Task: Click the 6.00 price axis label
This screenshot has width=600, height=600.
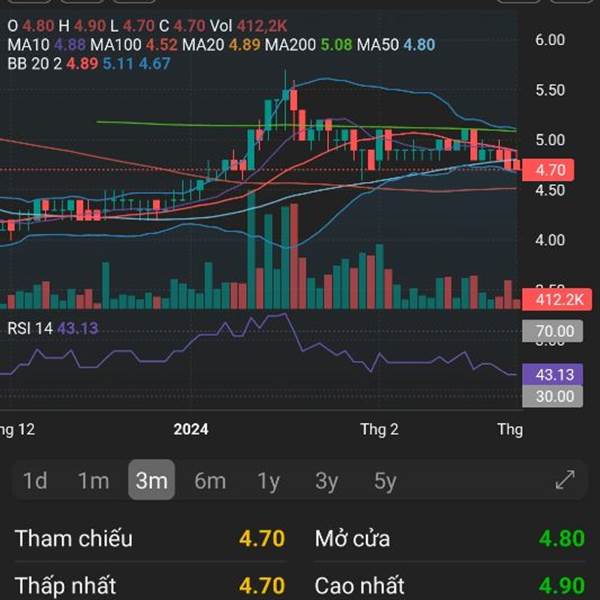Action: tap(550, 40)
